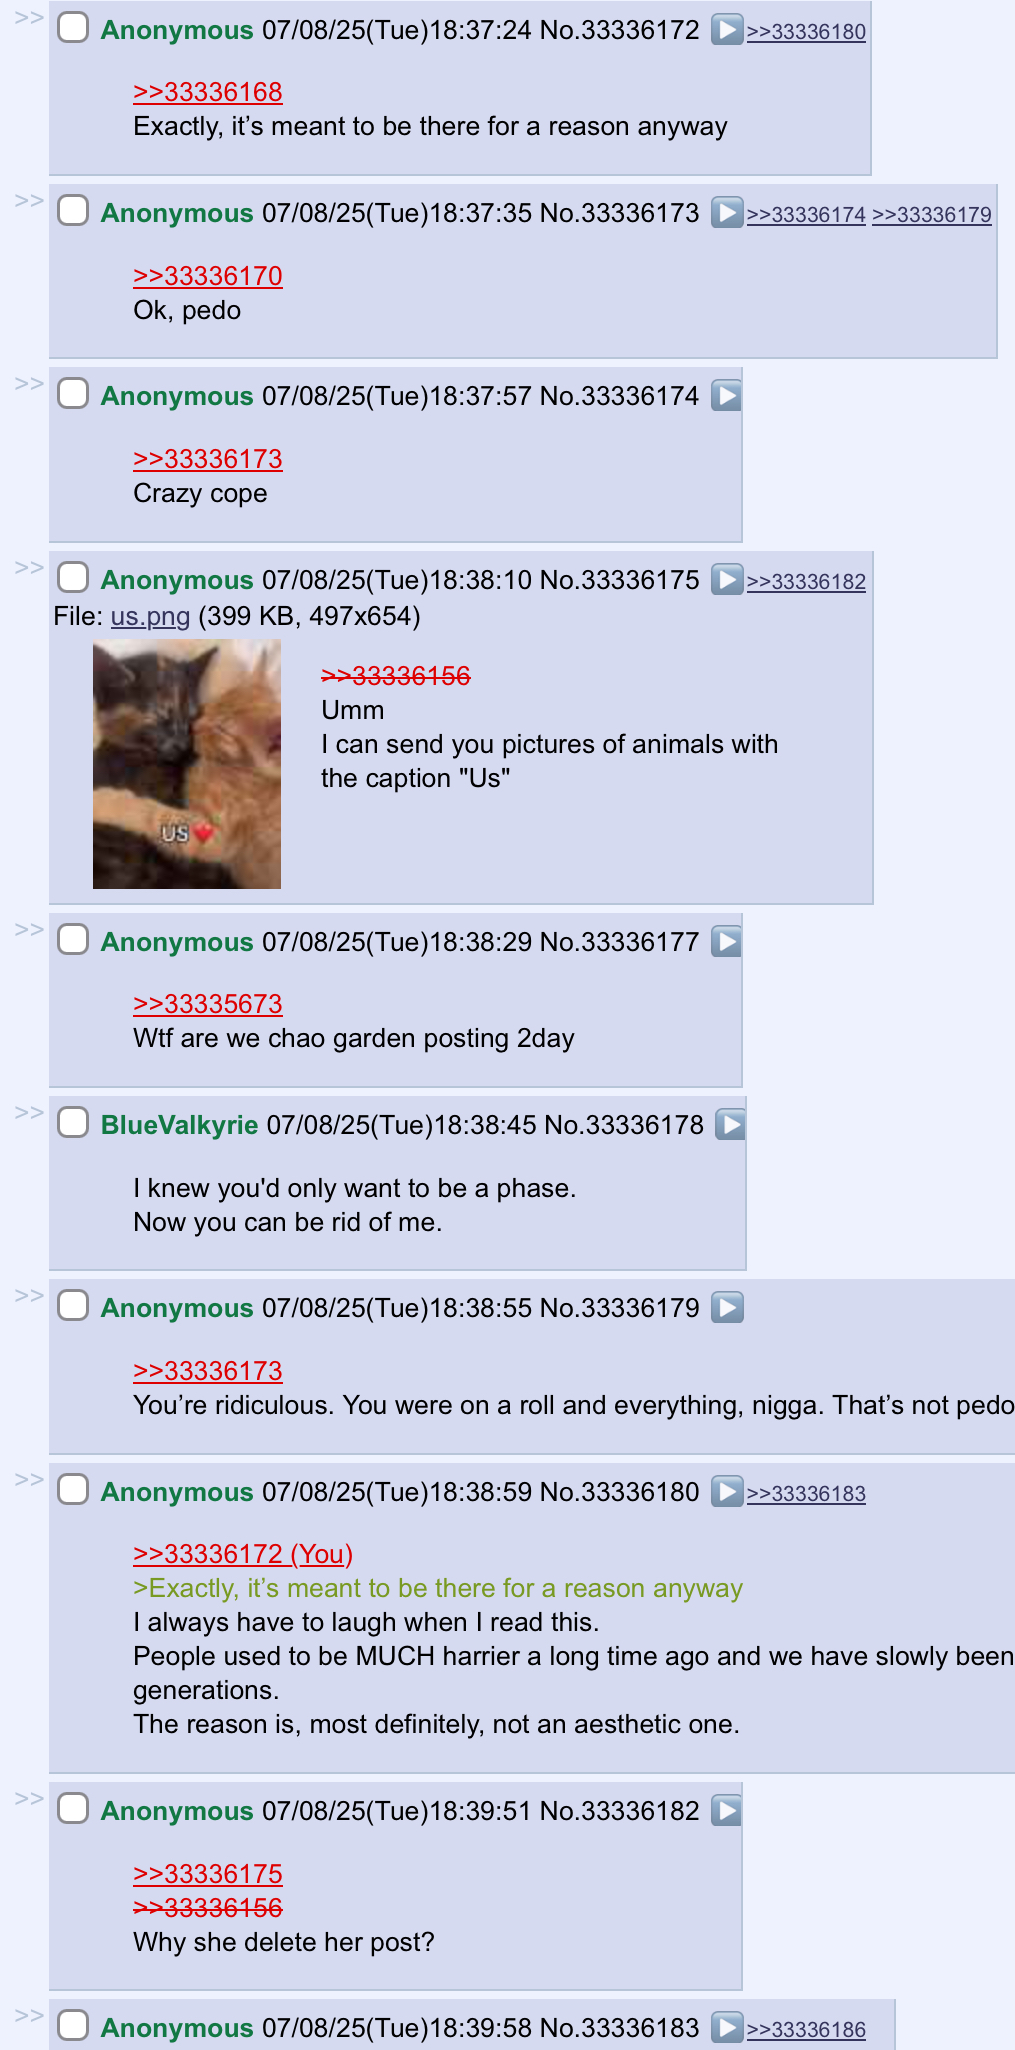Expand the cat image thumbnail

[x=187, y=764]
